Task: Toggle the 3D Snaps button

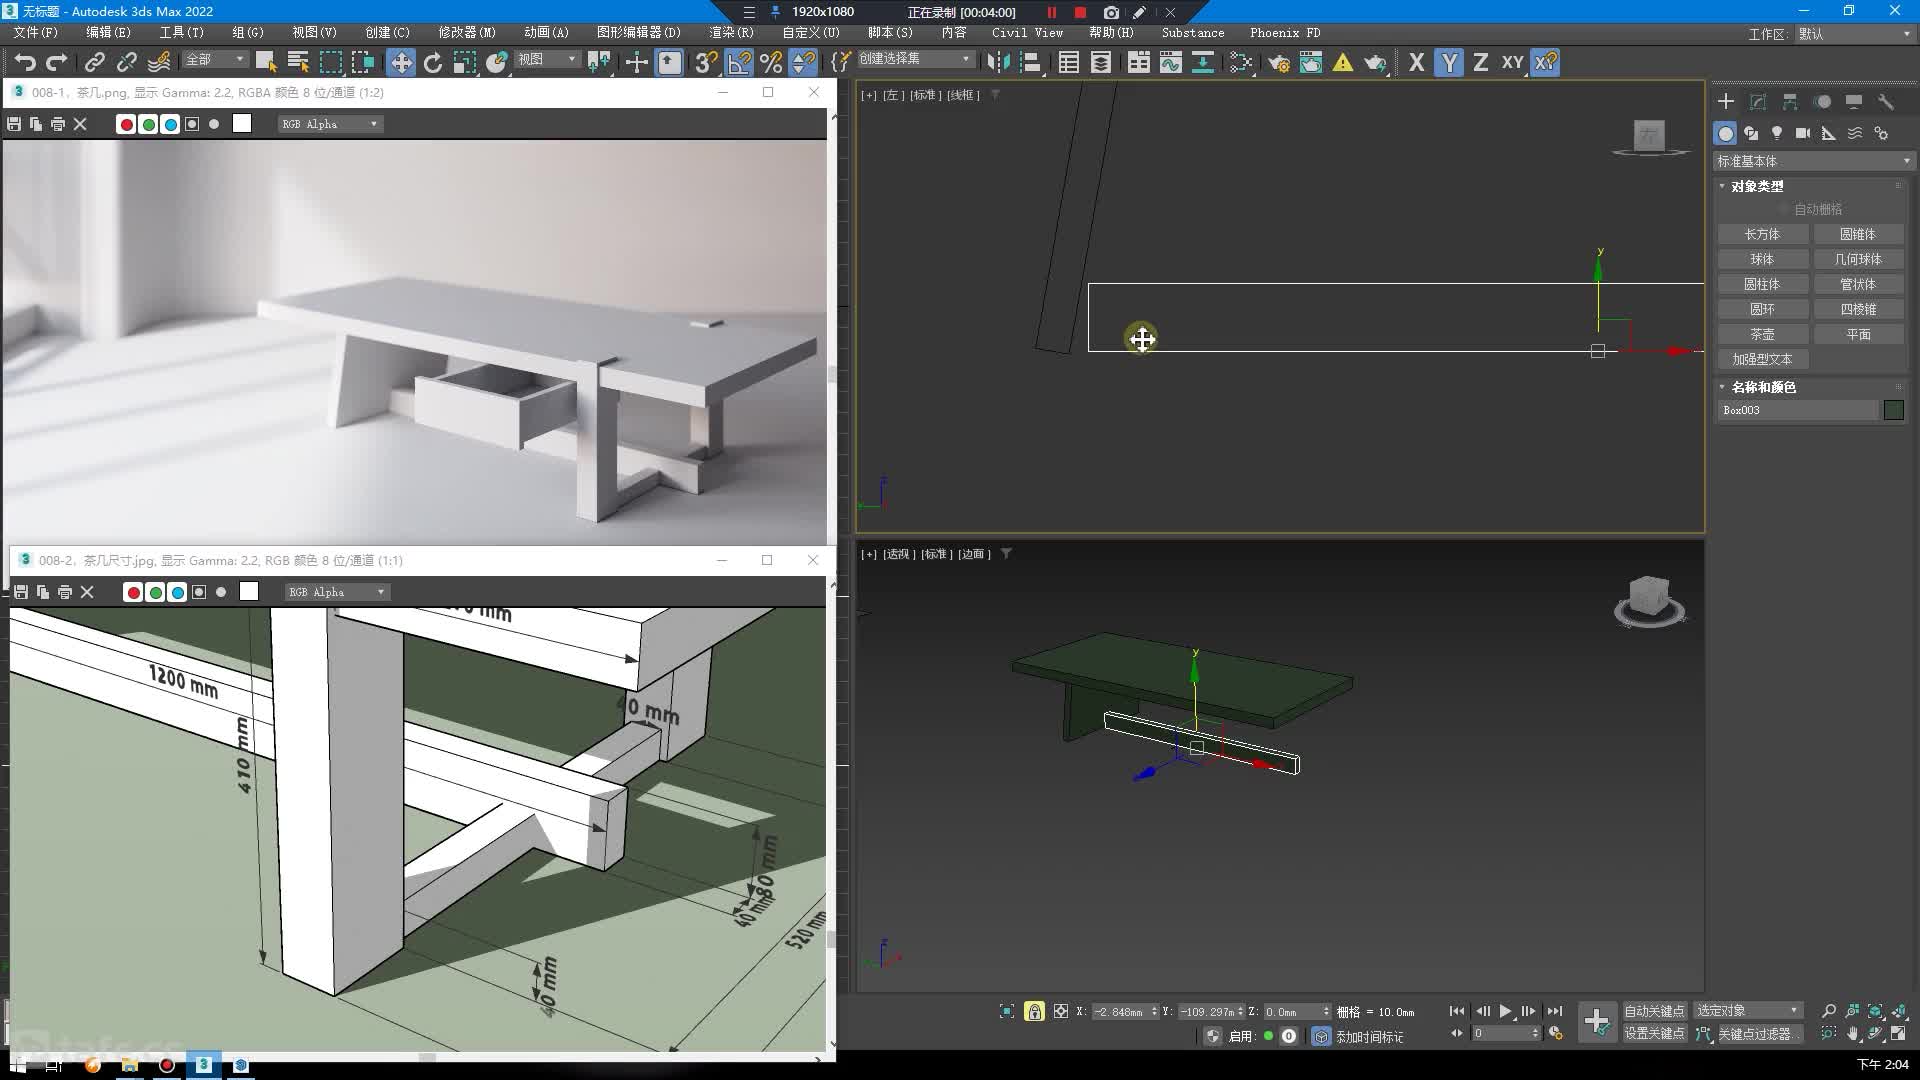Action: tap(706, 62)
